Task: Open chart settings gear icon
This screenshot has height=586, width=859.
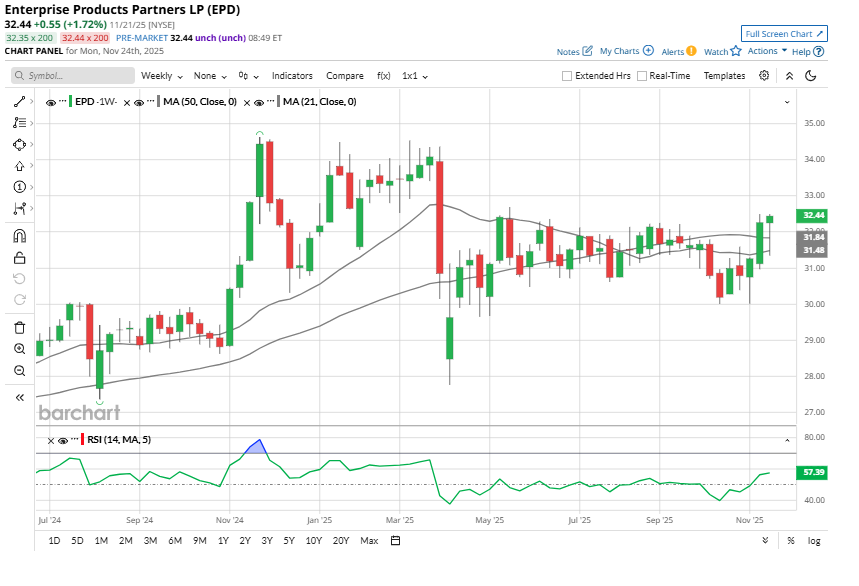Action: (764, 76)
